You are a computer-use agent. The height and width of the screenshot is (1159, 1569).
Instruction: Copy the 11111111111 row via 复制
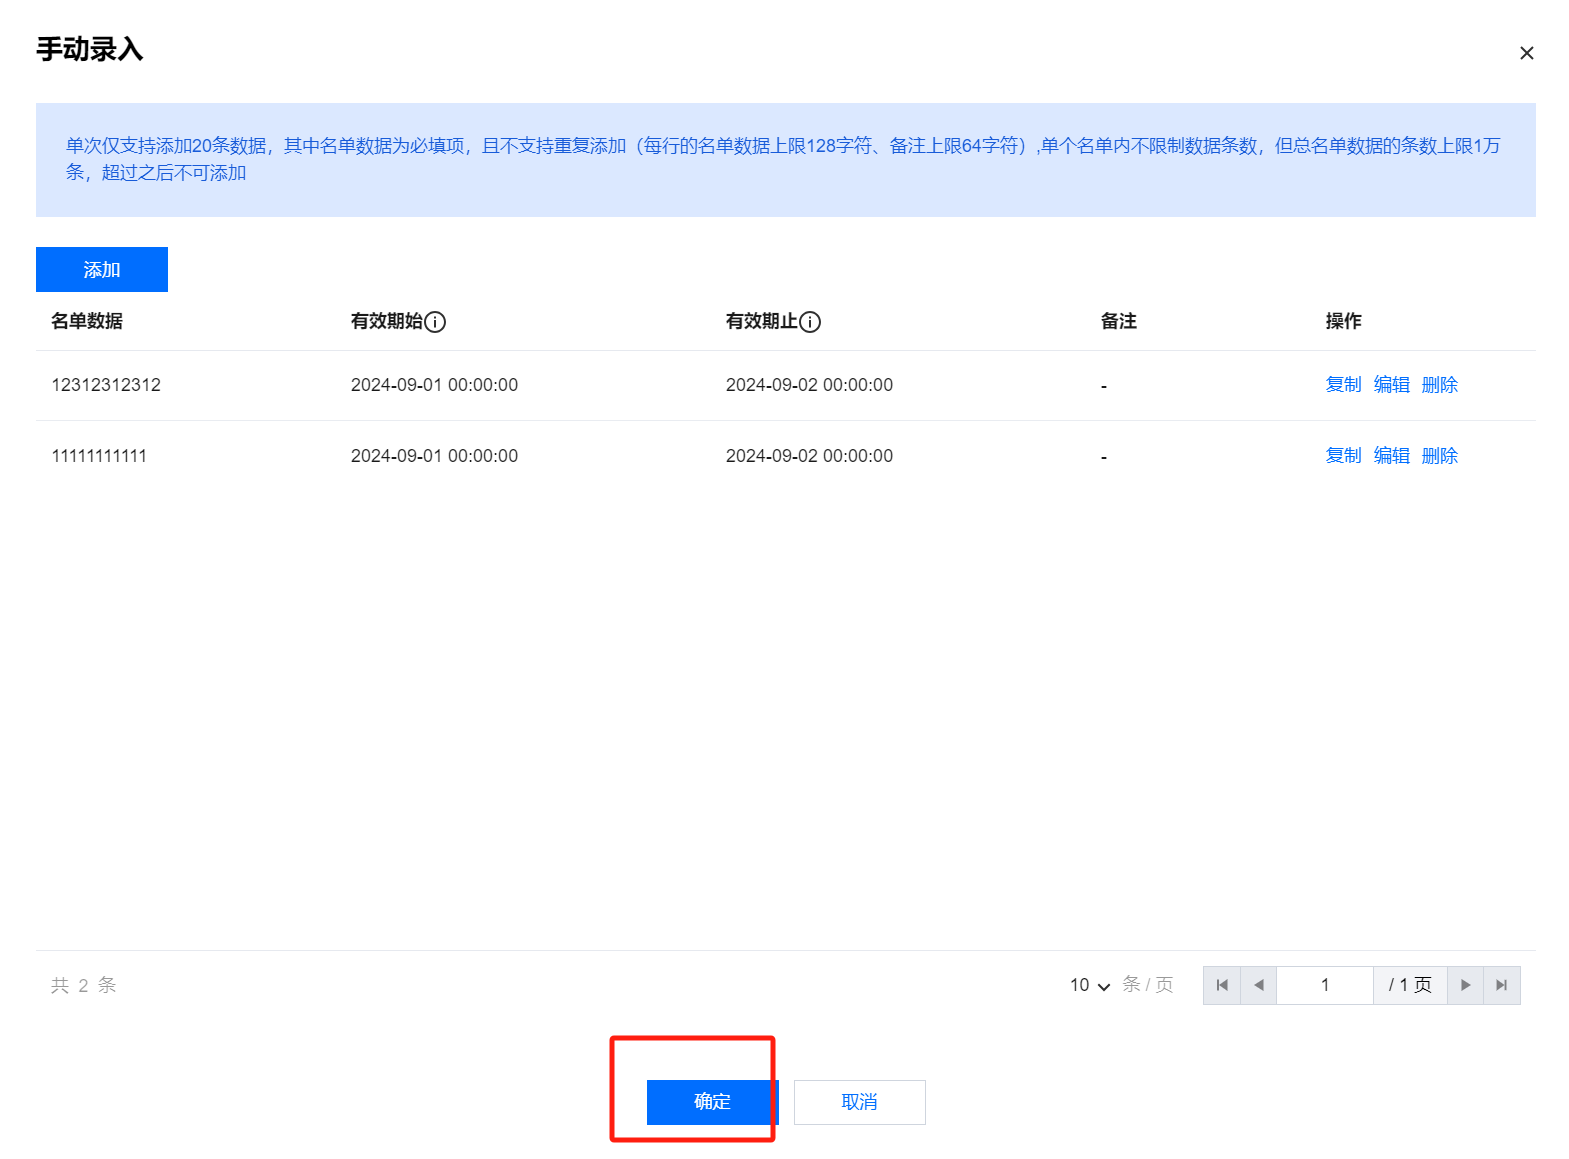pos(1343,456)
